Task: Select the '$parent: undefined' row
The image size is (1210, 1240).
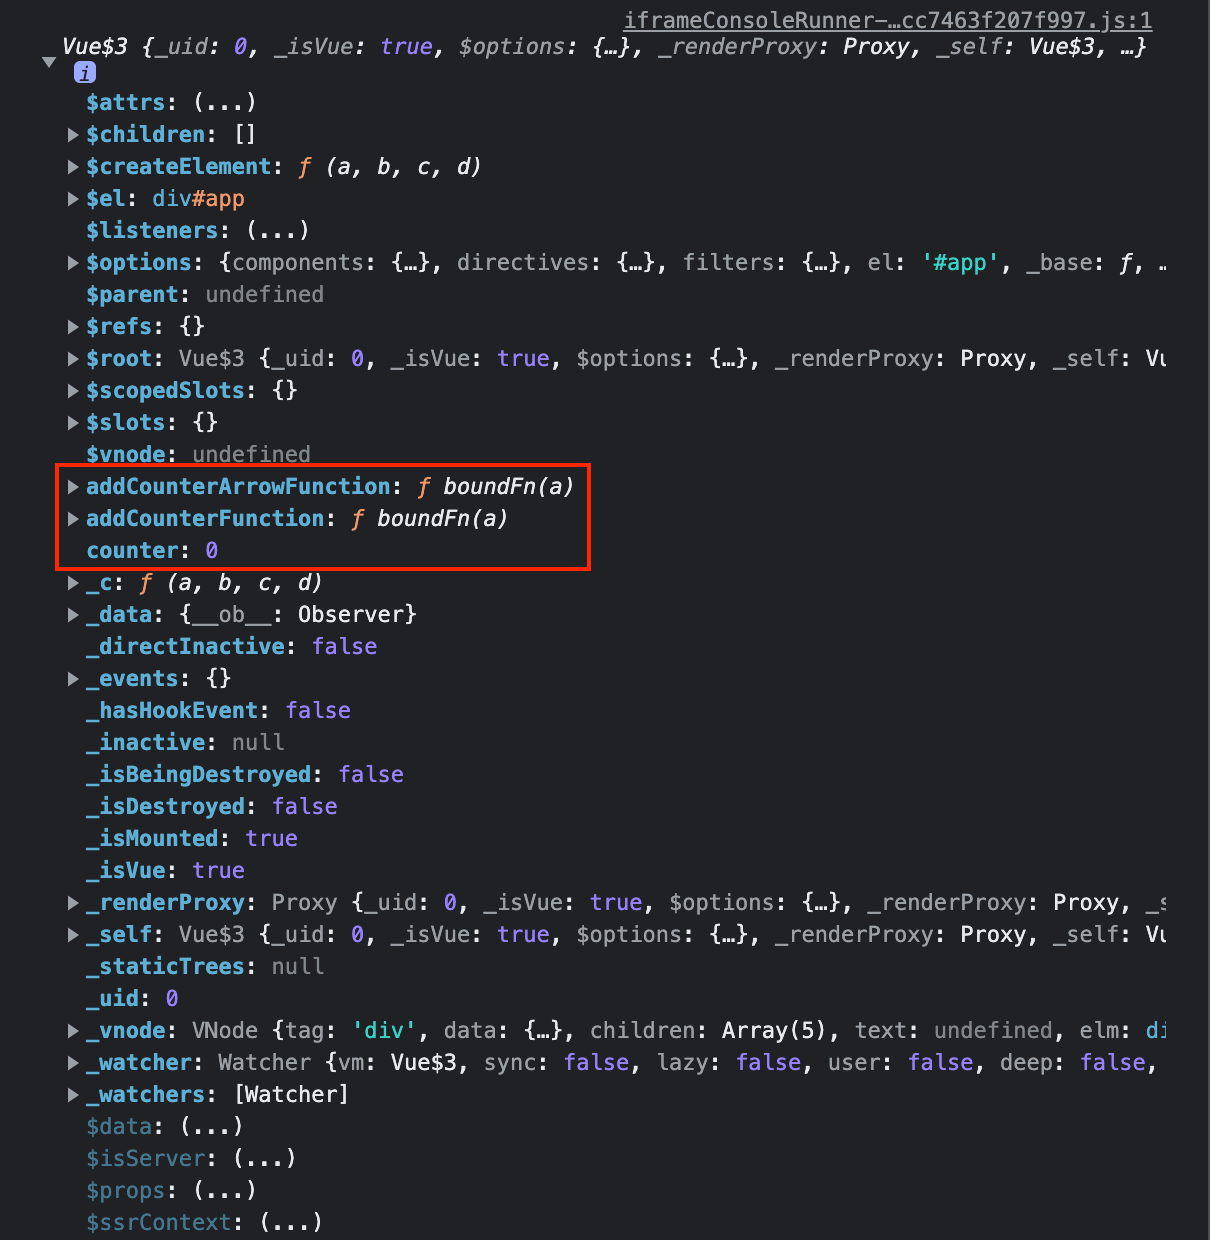Action: (x=205, y=294)
